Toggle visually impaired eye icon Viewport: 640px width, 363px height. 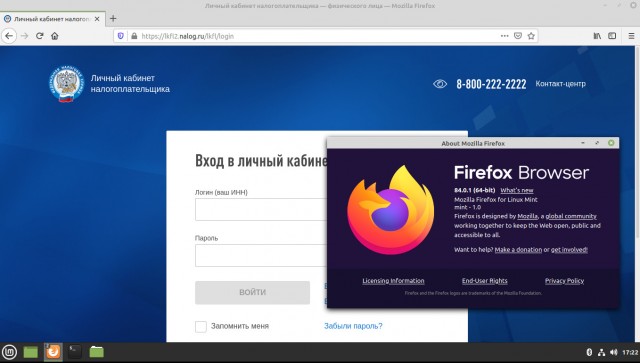[x=440, y=84]
